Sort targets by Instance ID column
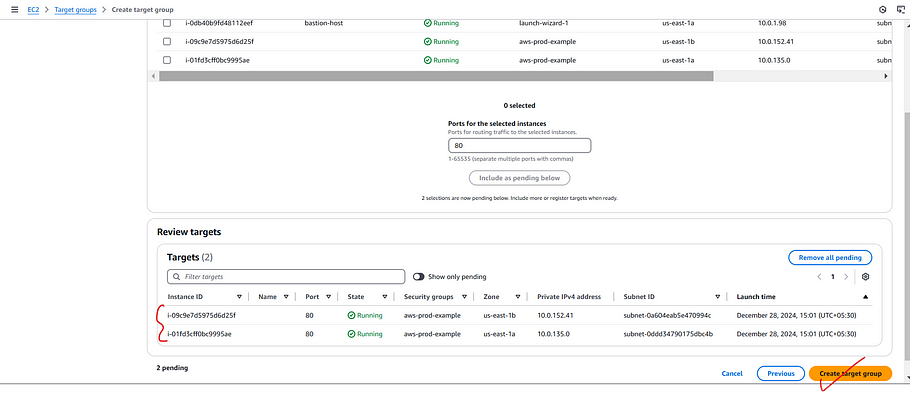This screenshot has height=393, width=910. pyautogui.click(x=239, y=297)
